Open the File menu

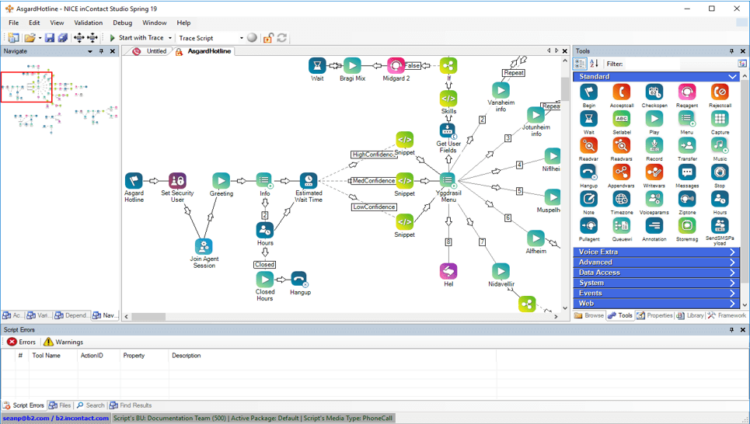[13, 22]
